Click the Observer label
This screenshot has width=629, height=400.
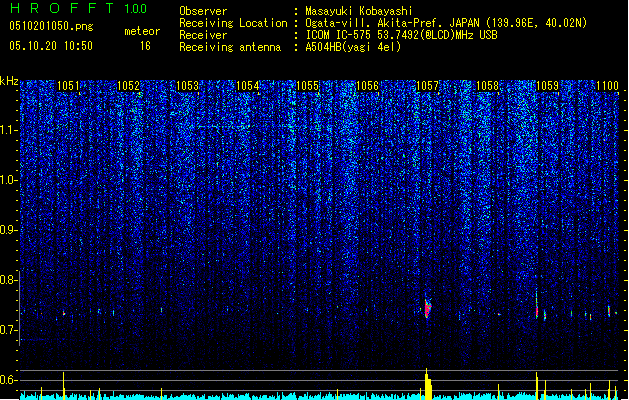click(x=203, y=11)
